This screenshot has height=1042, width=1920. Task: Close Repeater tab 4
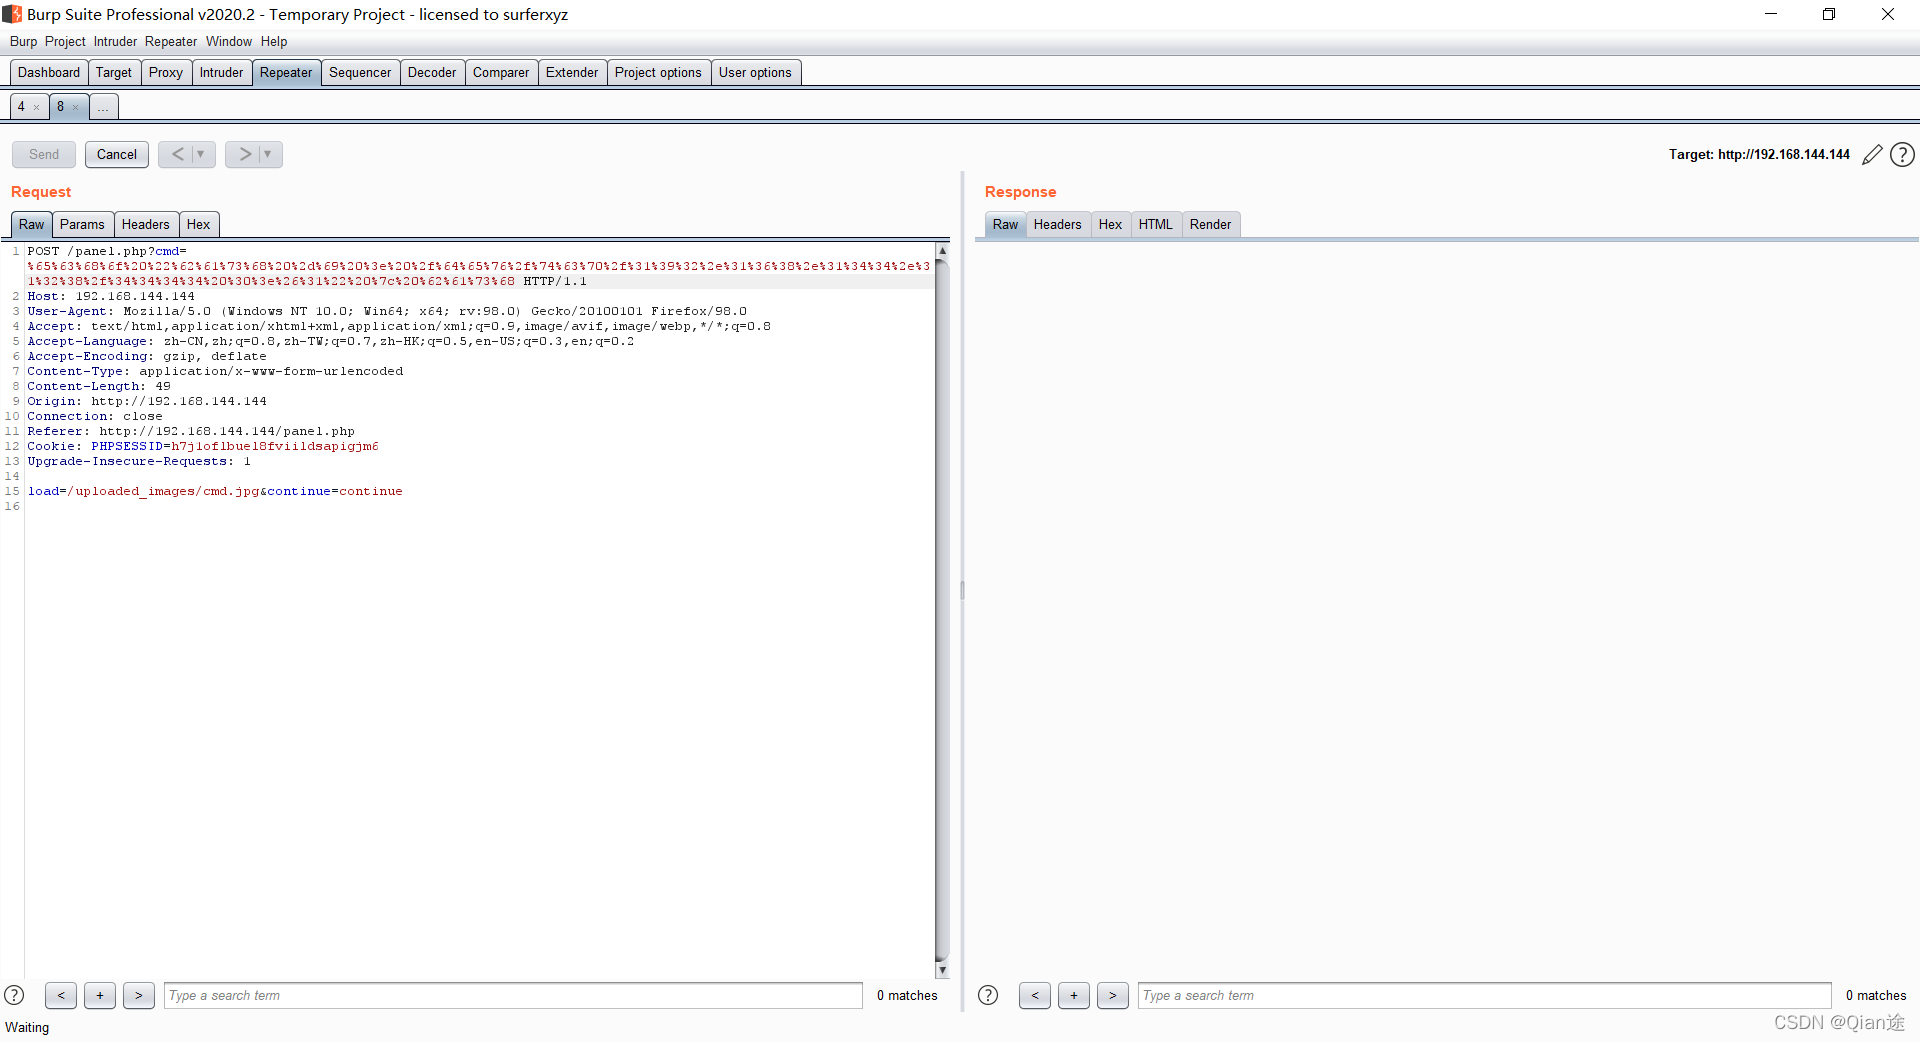[37, 107]
